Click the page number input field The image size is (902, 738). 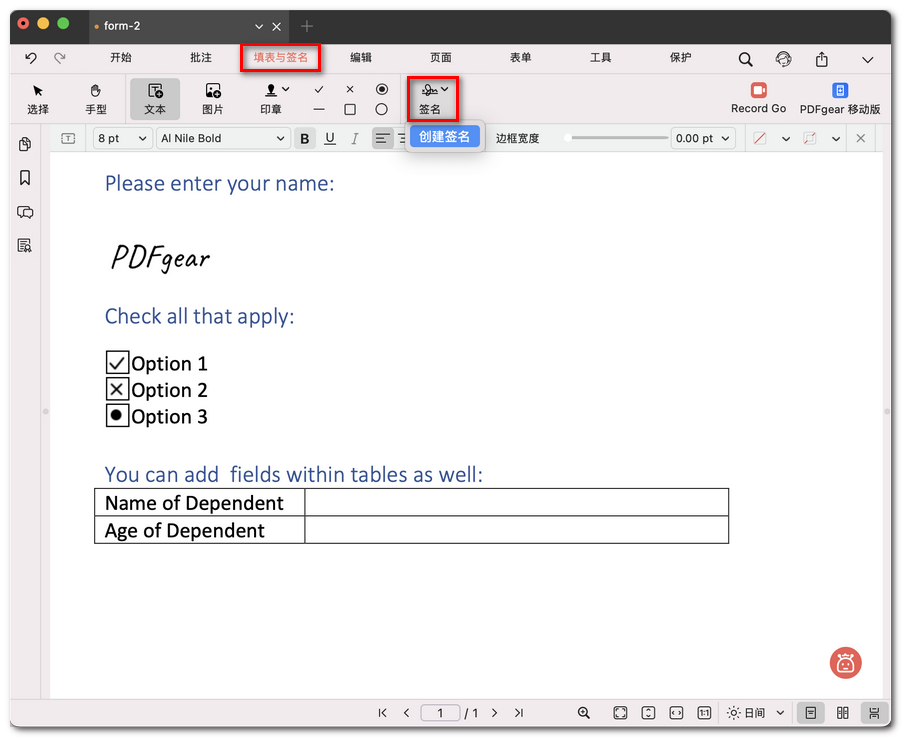(x=440, y=713)
